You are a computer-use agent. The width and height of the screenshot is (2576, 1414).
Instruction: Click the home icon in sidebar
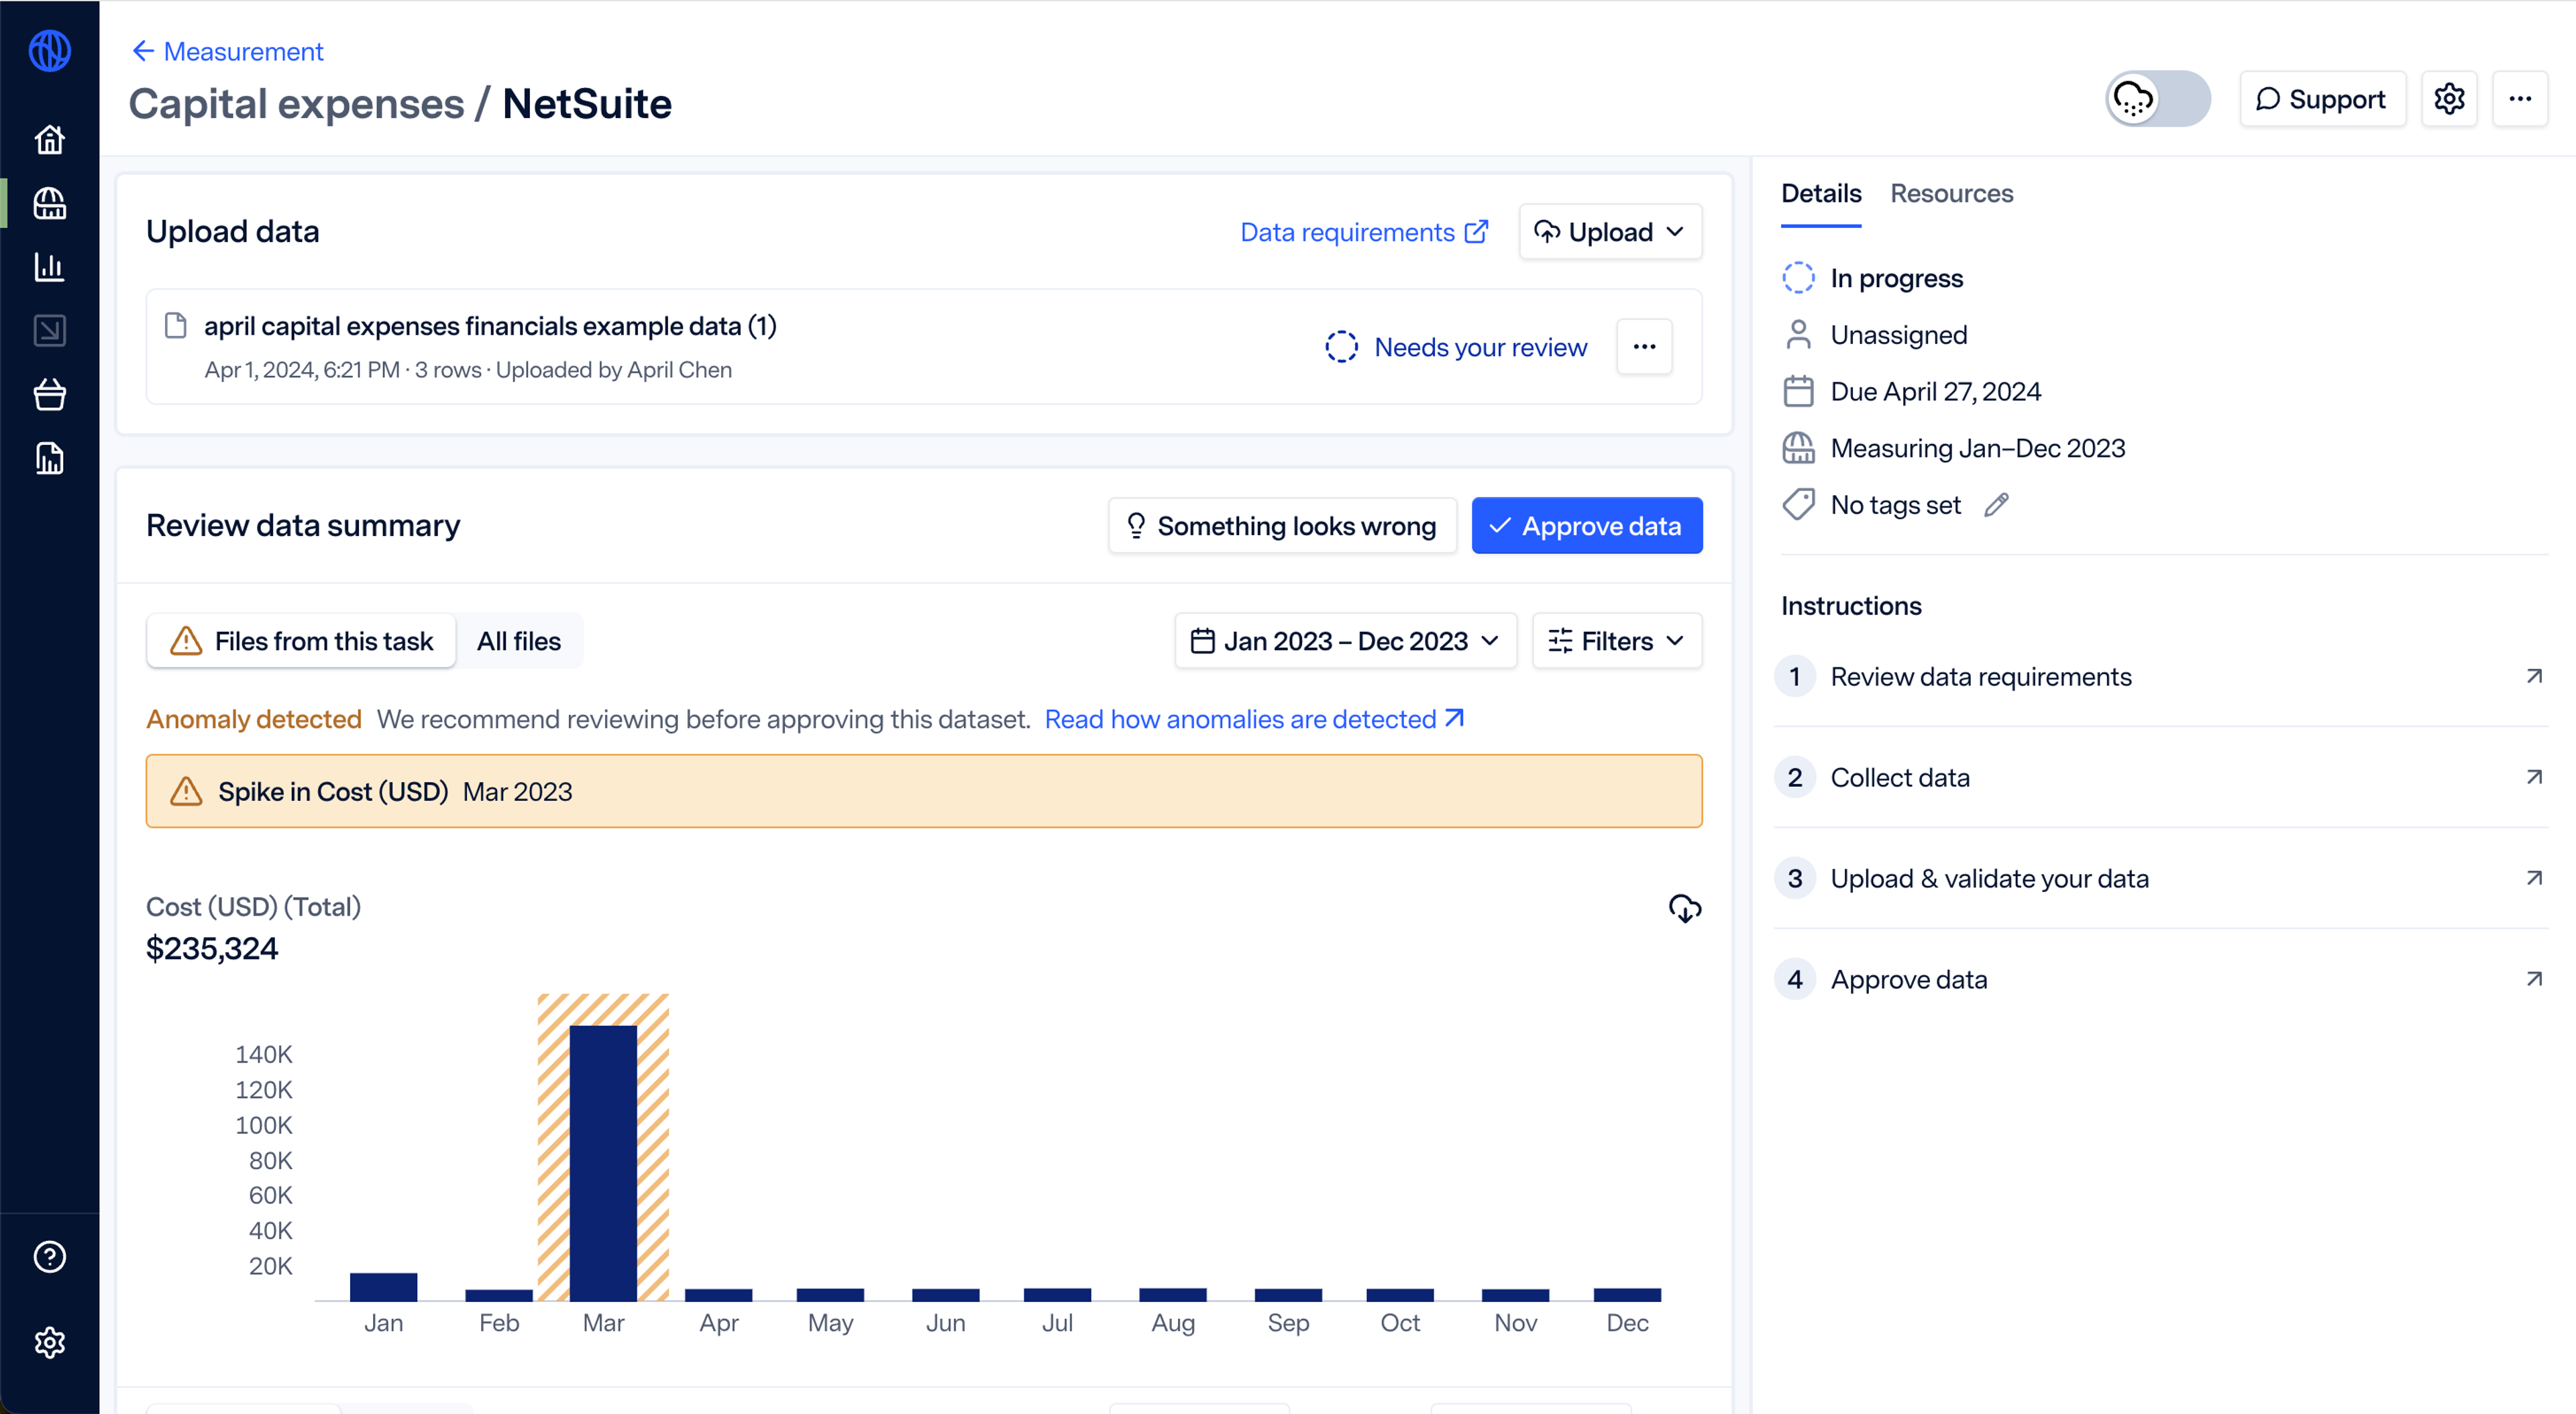[x=49, y=140]
